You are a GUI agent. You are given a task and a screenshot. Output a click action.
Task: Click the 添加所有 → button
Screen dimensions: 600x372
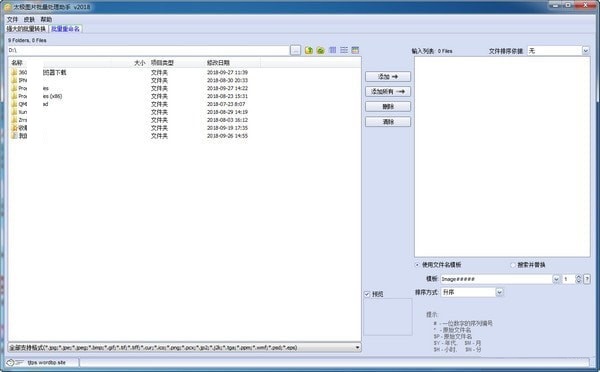[388, 91]
